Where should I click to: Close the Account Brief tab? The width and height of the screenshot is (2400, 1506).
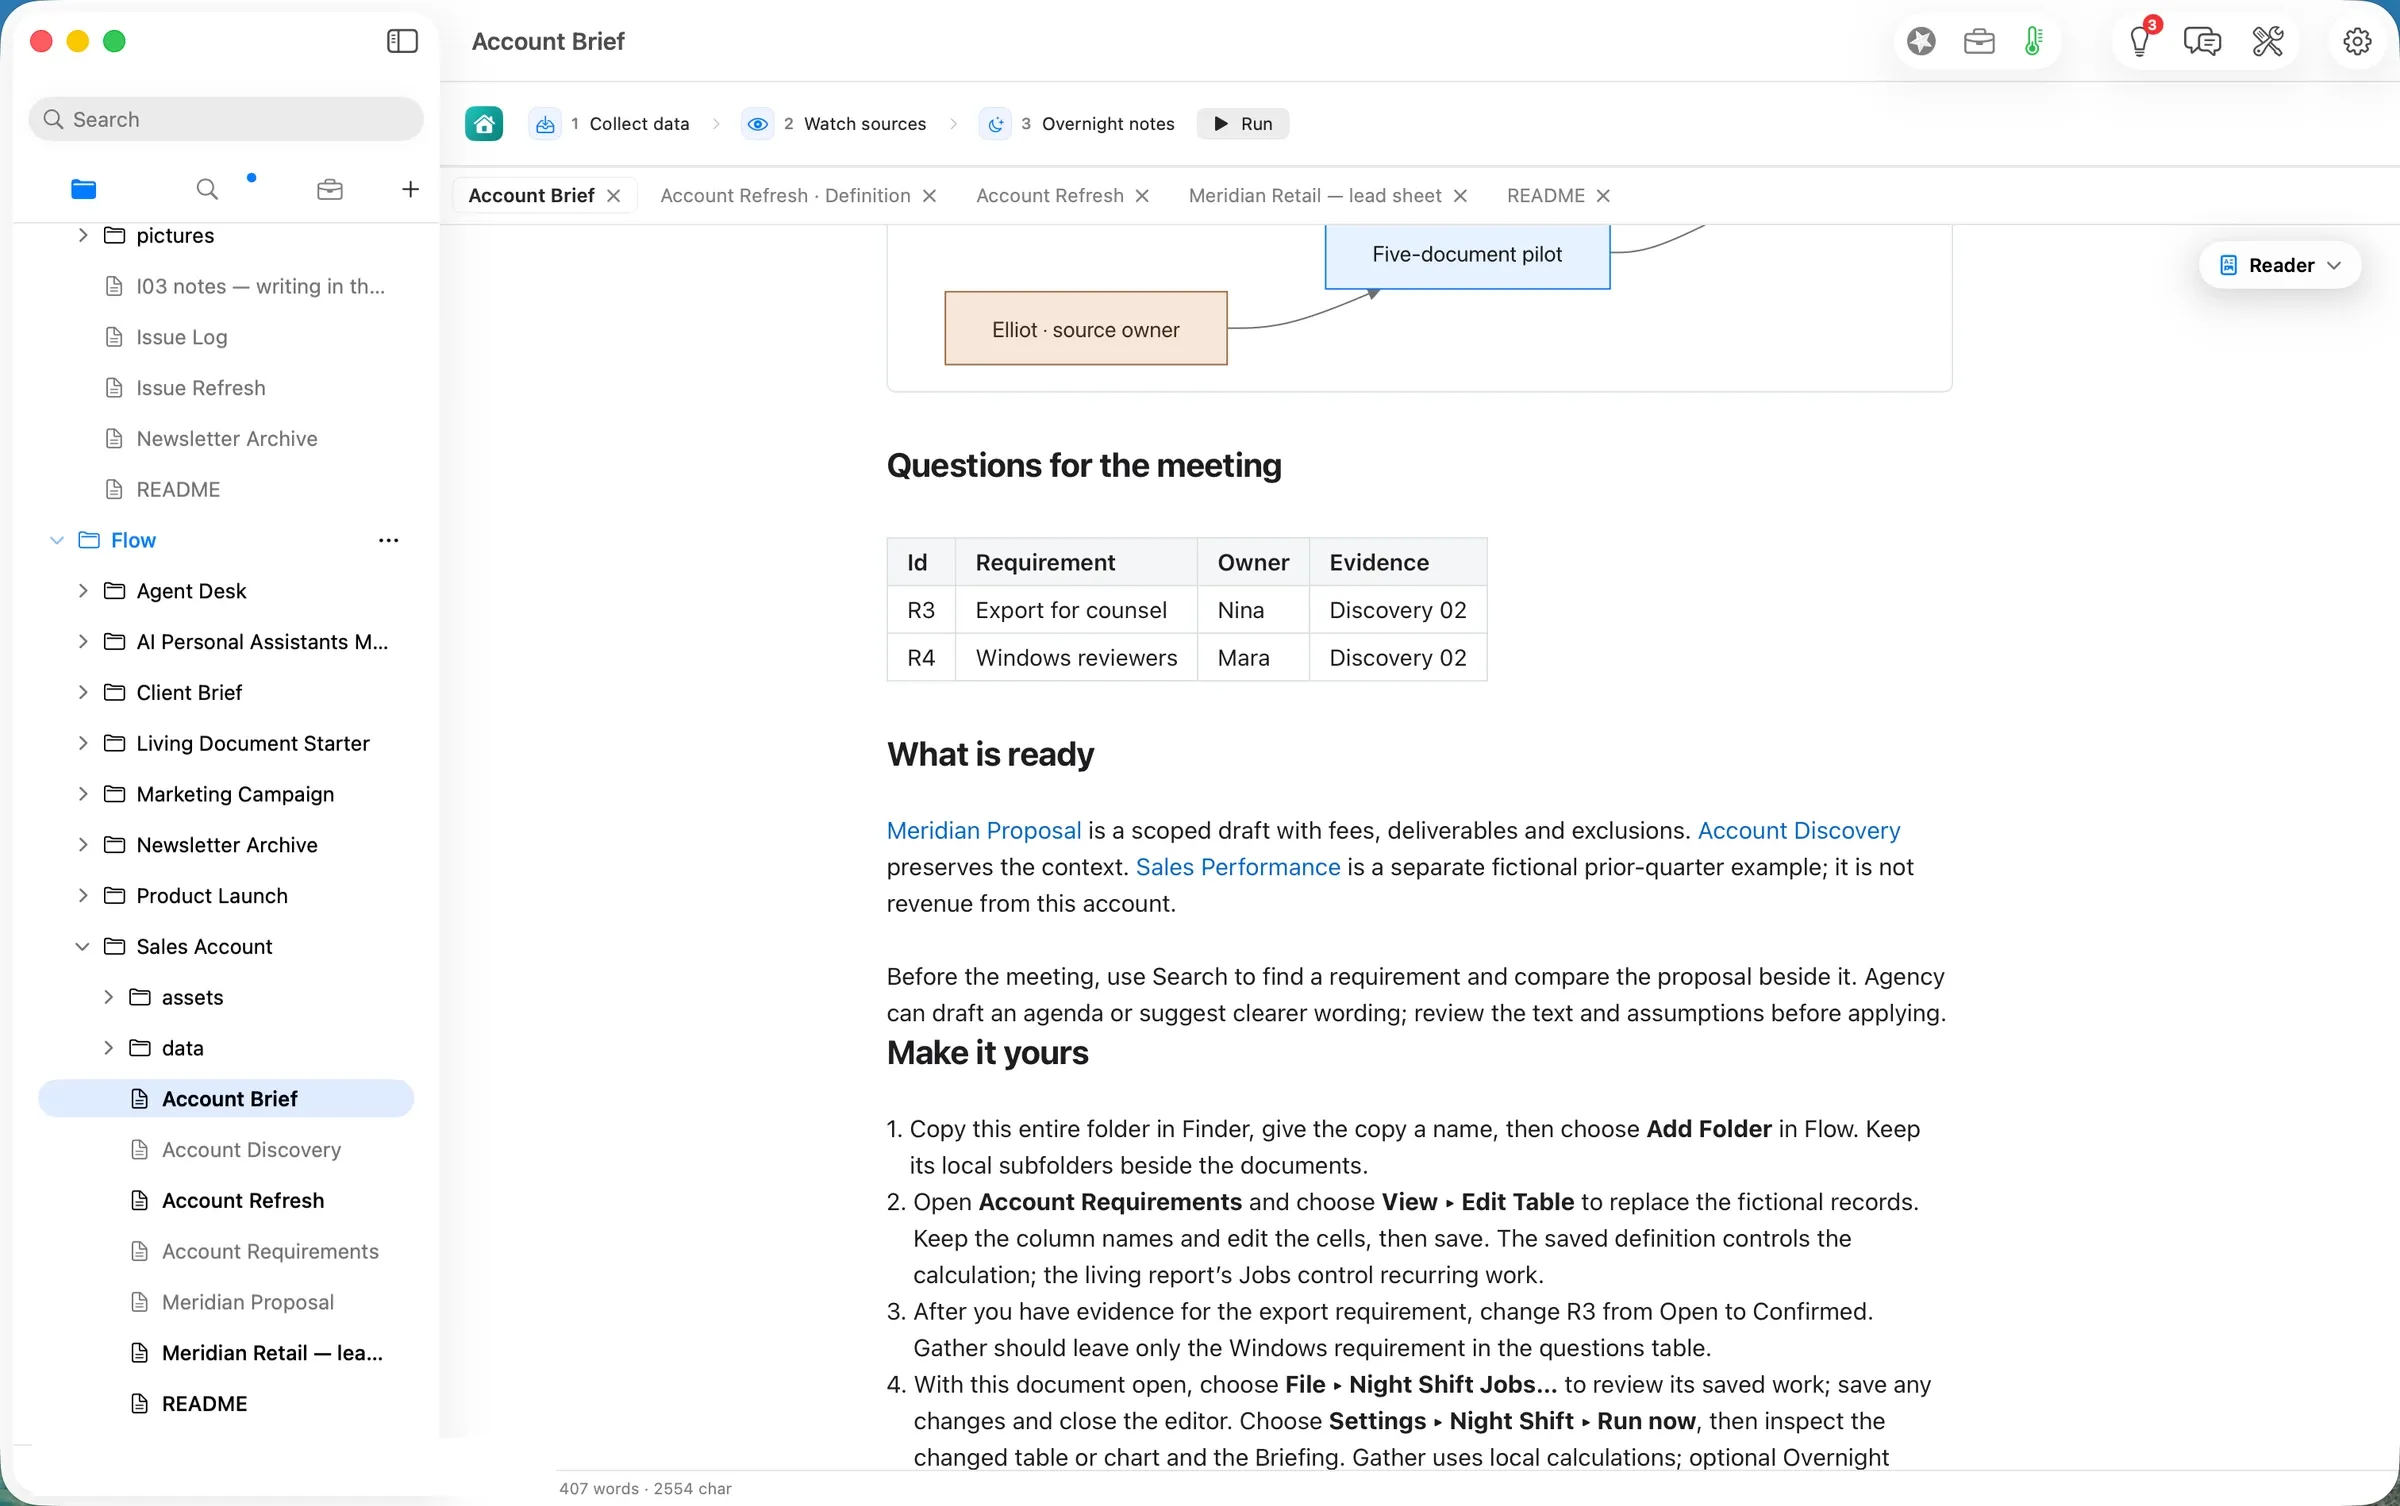[614, 196]
